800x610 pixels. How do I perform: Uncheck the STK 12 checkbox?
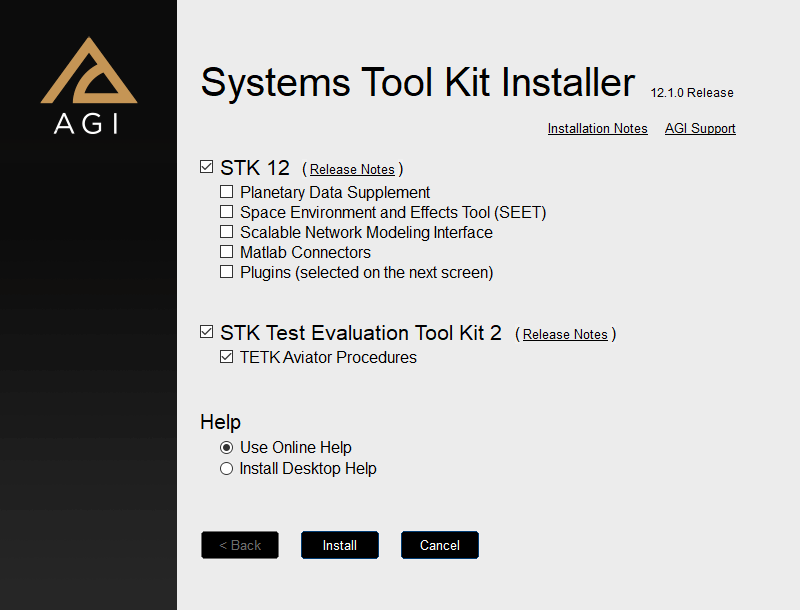point(207,167)
